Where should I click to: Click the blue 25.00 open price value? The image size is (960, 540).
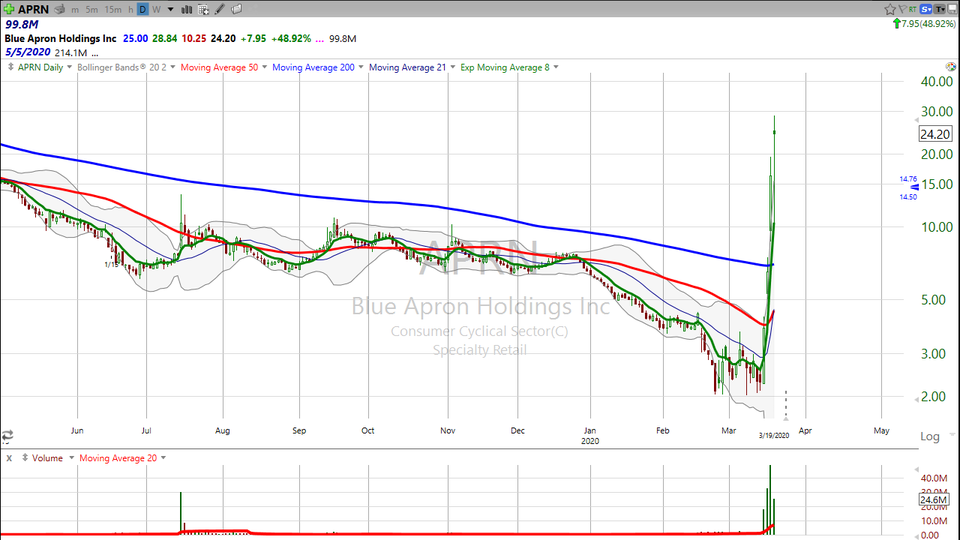click(x=135, y=39)
